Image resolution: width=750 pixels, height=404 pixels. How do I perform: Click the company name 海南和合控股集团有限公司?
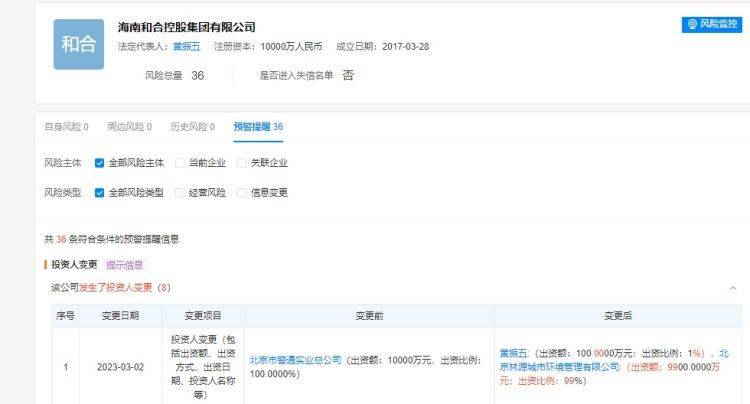[x=186, y=27]
